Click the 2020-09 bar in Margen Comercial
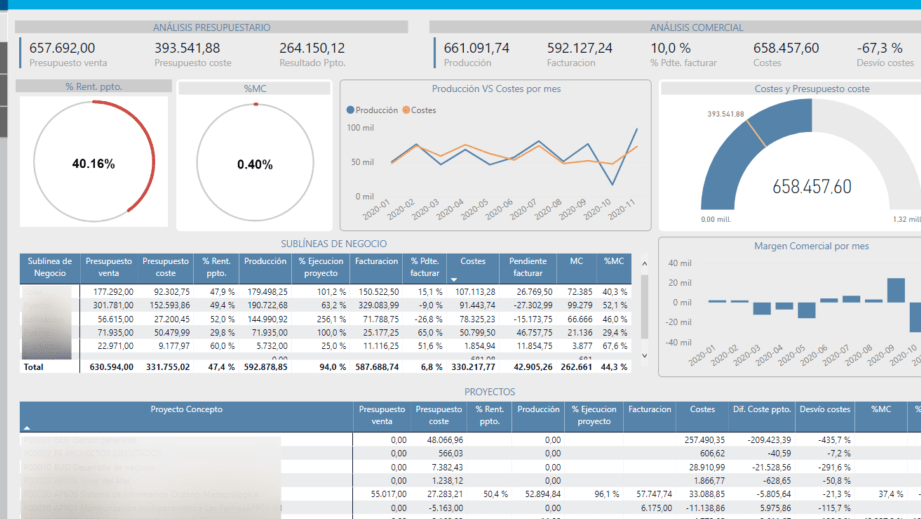 [896, 290]
